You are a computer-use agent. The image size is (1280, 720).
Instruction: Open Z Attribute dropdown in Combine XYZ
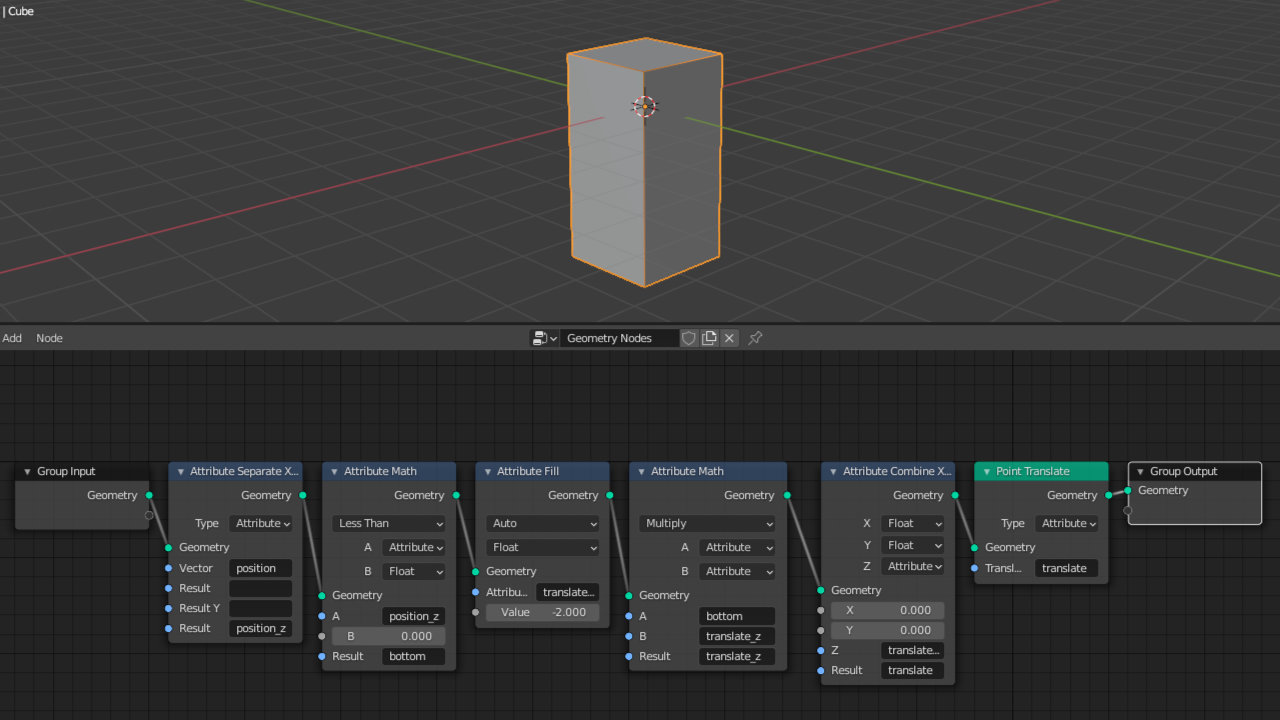912,566
